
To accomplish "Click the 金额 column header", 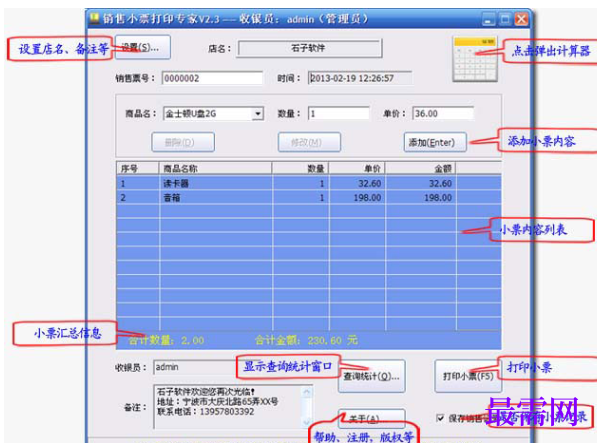I will (420, 168).
